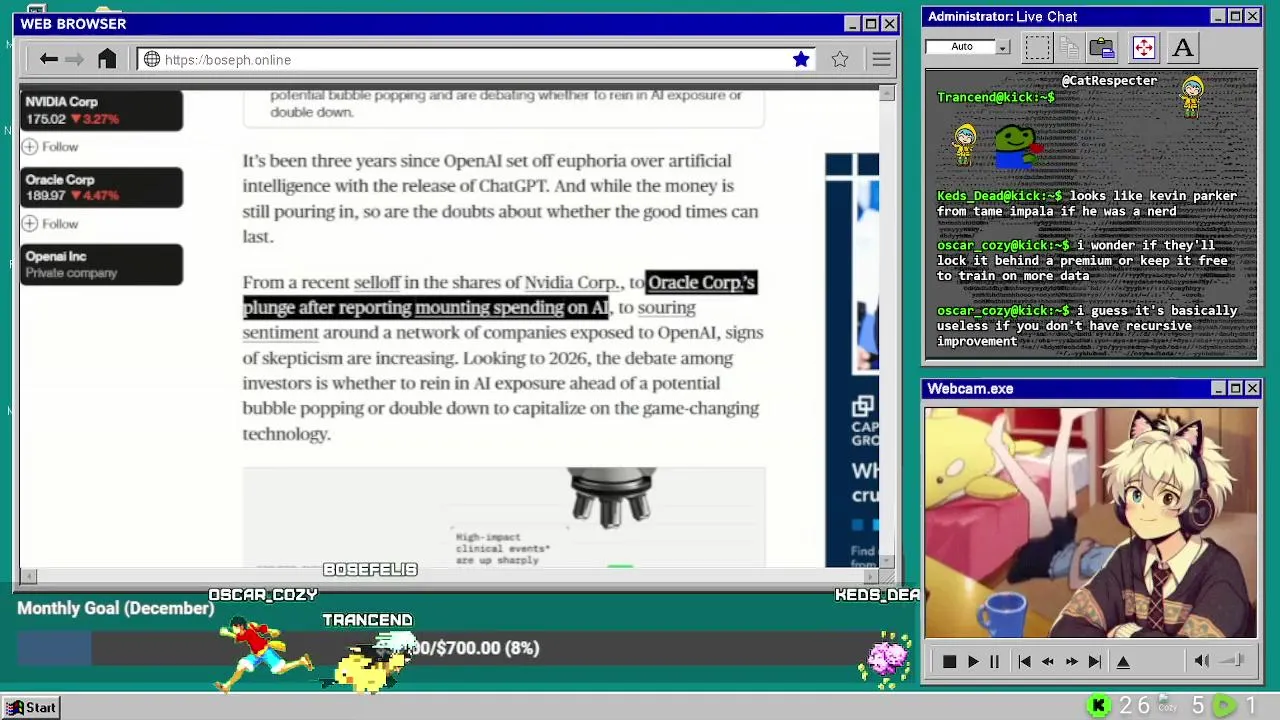This screenshot has width=1280, height=720.
Task: Mute the Webcam.exe speaker icon
Action: pos(1202,660)
